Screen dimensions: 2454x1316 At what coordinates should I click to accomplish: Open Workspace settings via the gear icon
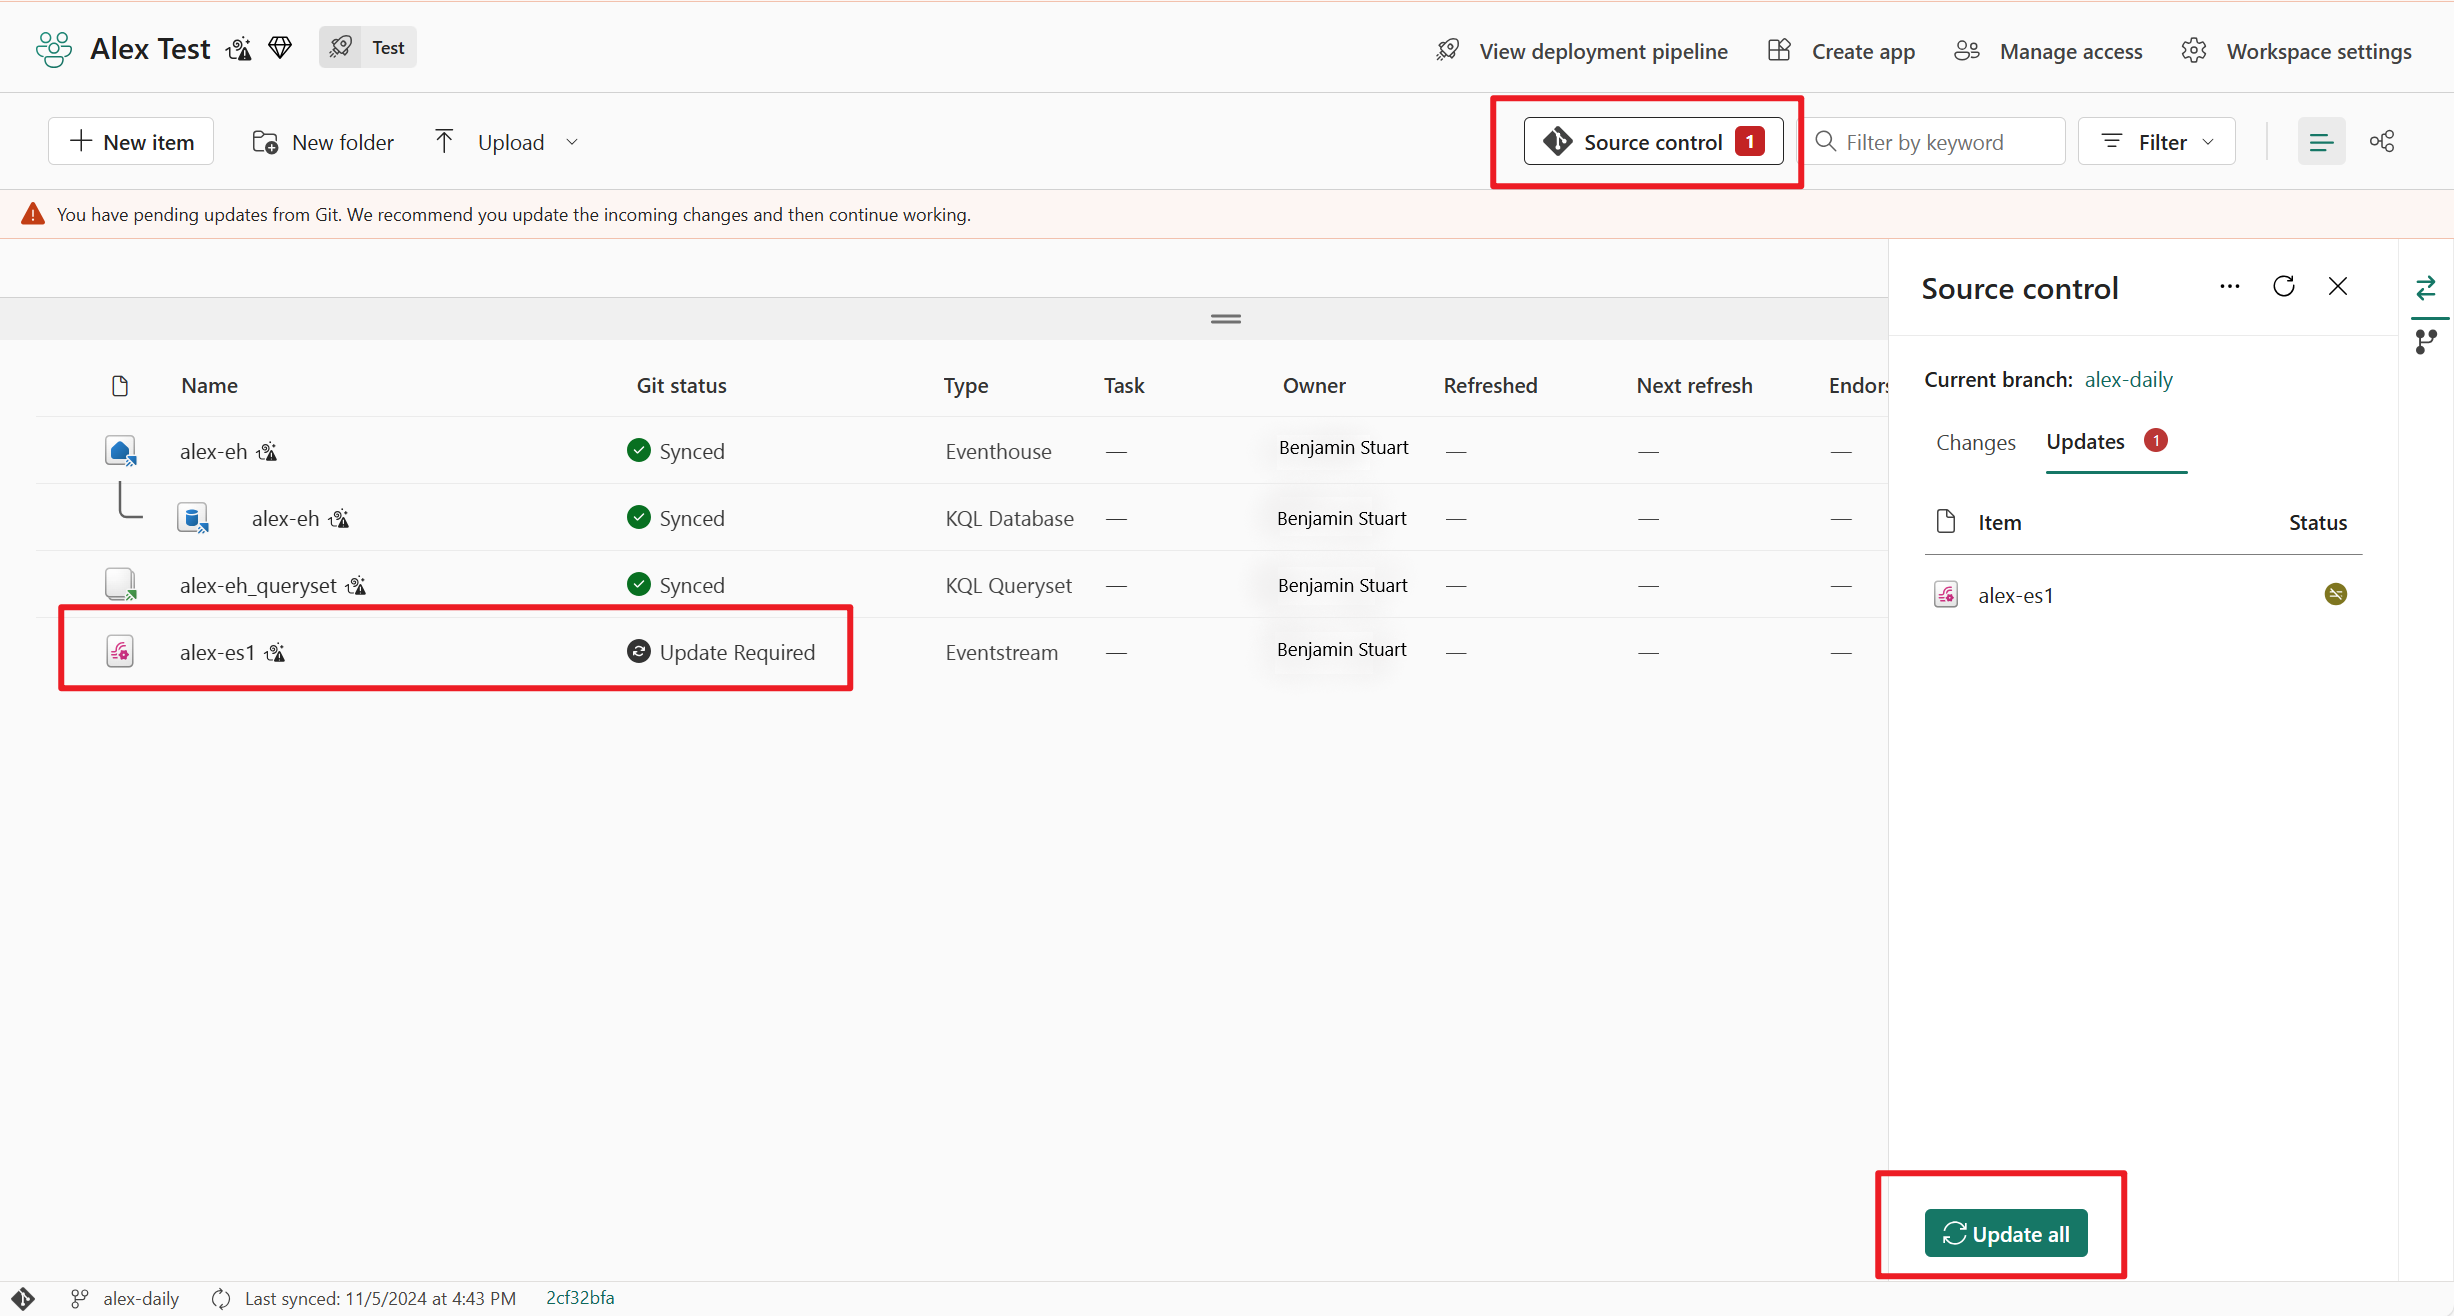click(2194, 50)
